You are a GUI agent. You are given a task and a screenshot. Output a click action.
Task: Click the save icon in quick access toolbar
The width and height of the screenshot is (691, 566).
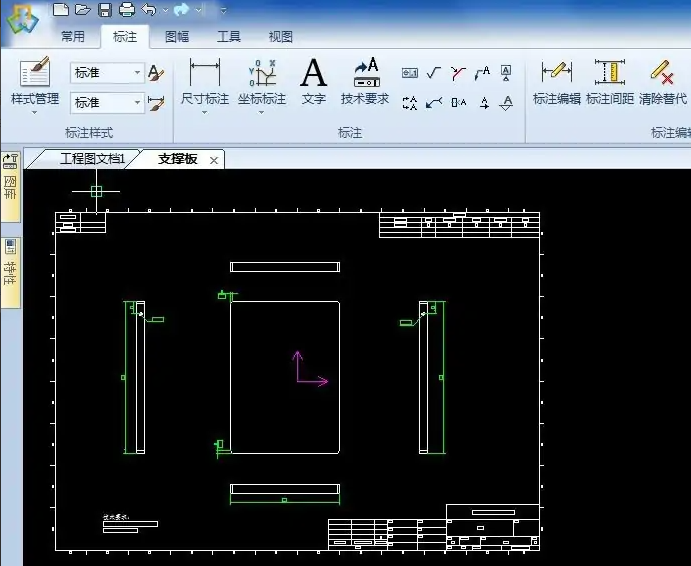(x=105, y=10)
